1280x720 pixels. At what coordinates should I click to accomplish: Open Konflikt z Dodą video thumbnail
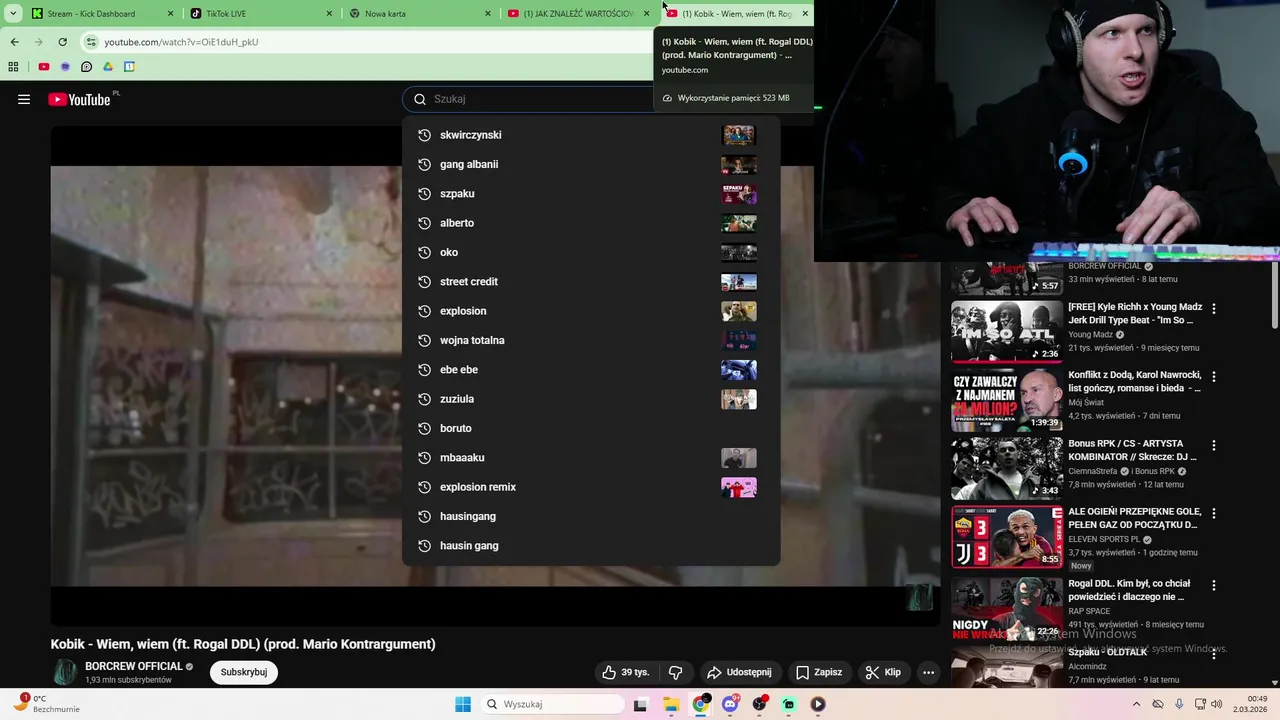coord(1007,400)
